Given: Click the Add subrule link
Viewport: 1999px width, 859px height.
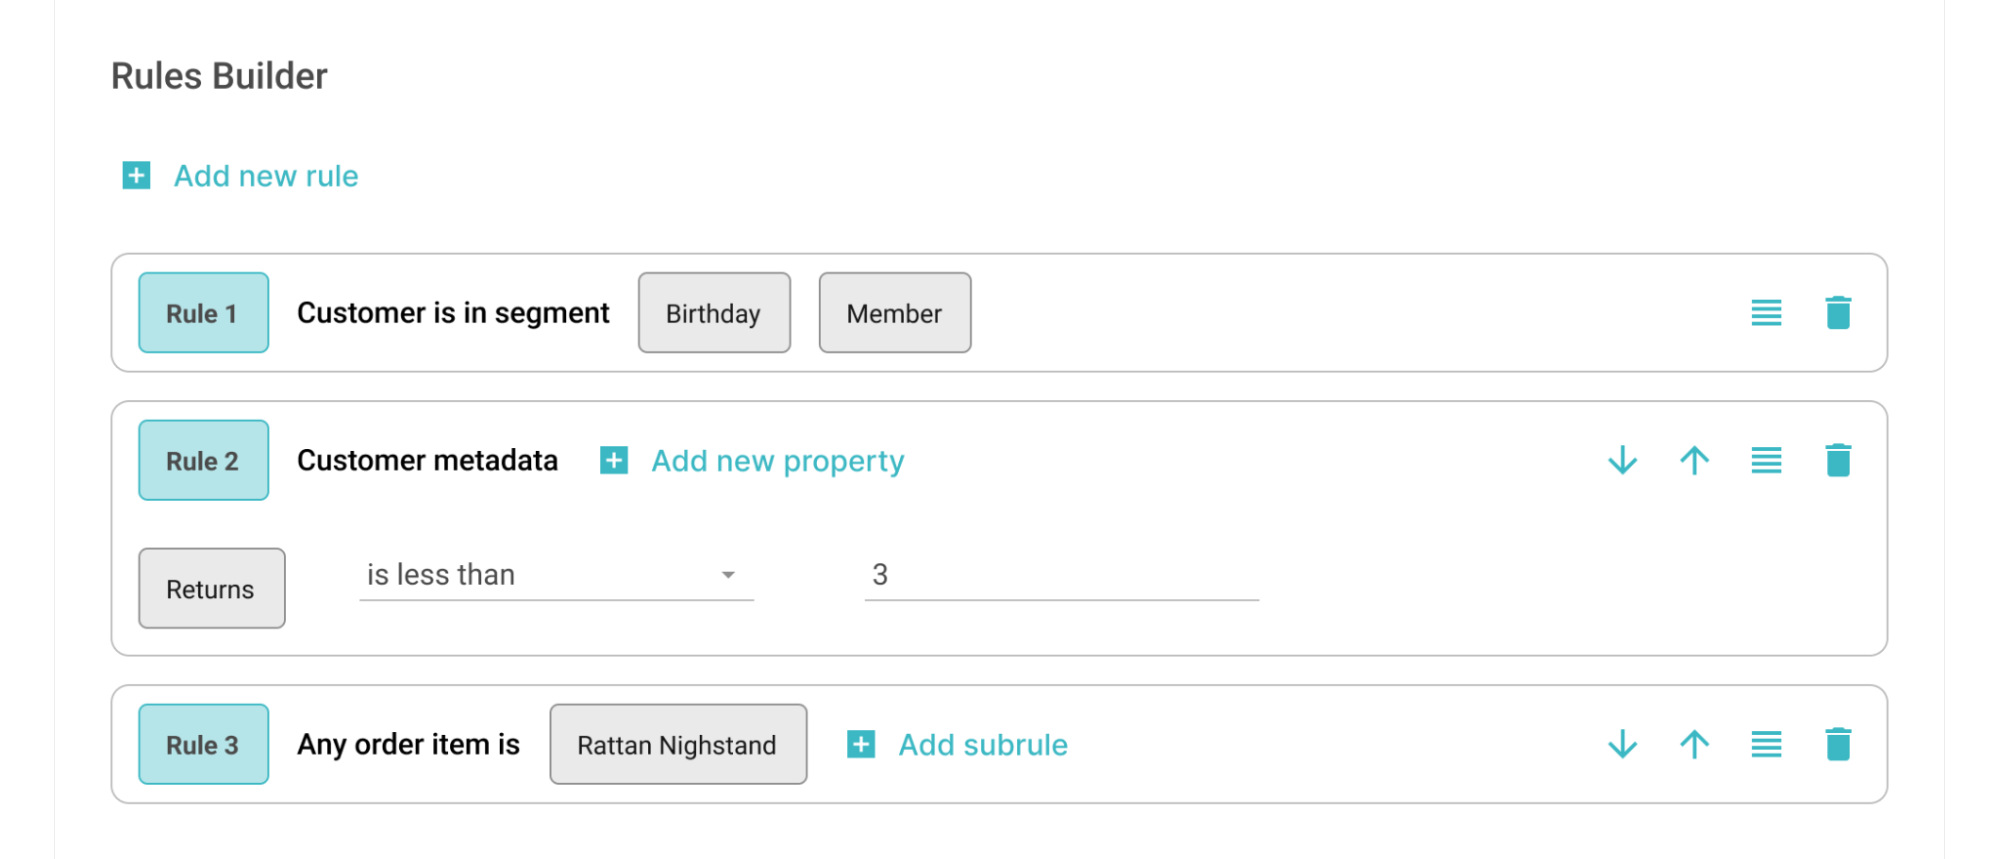Looking at the screenshot, I should pyautogui.click(x=983, y=745).
